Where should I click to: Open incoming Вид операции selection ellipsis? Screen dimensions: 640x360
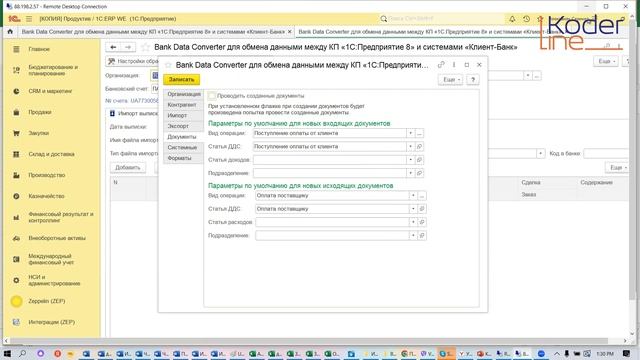pyautogui.click(x=419, y=133)
